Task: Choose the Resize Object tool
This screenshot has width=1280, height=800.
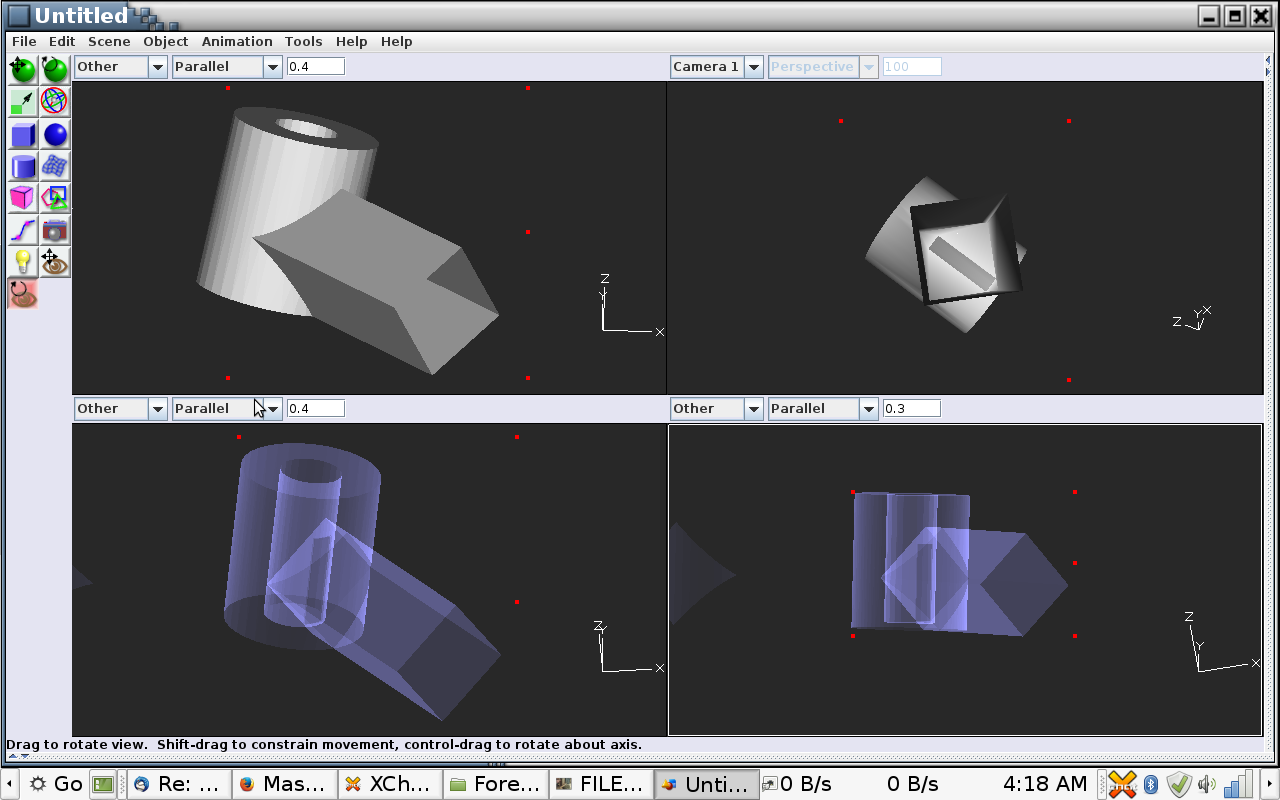Action: click(23, 101)
